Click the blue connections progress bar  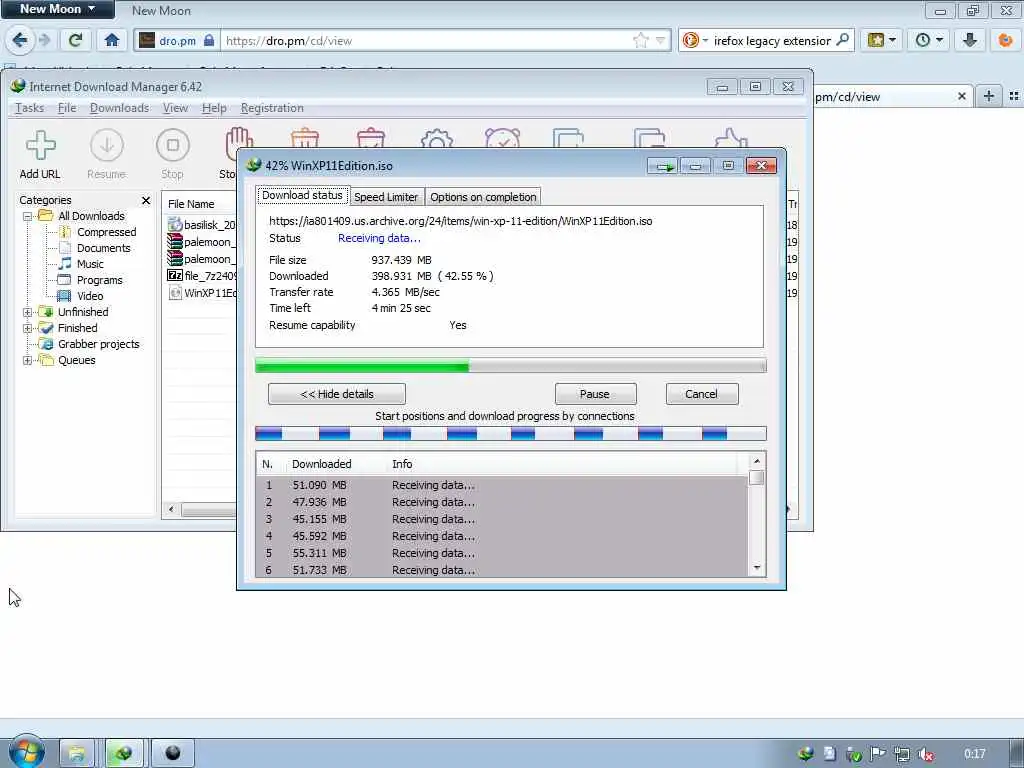point(510,434)
